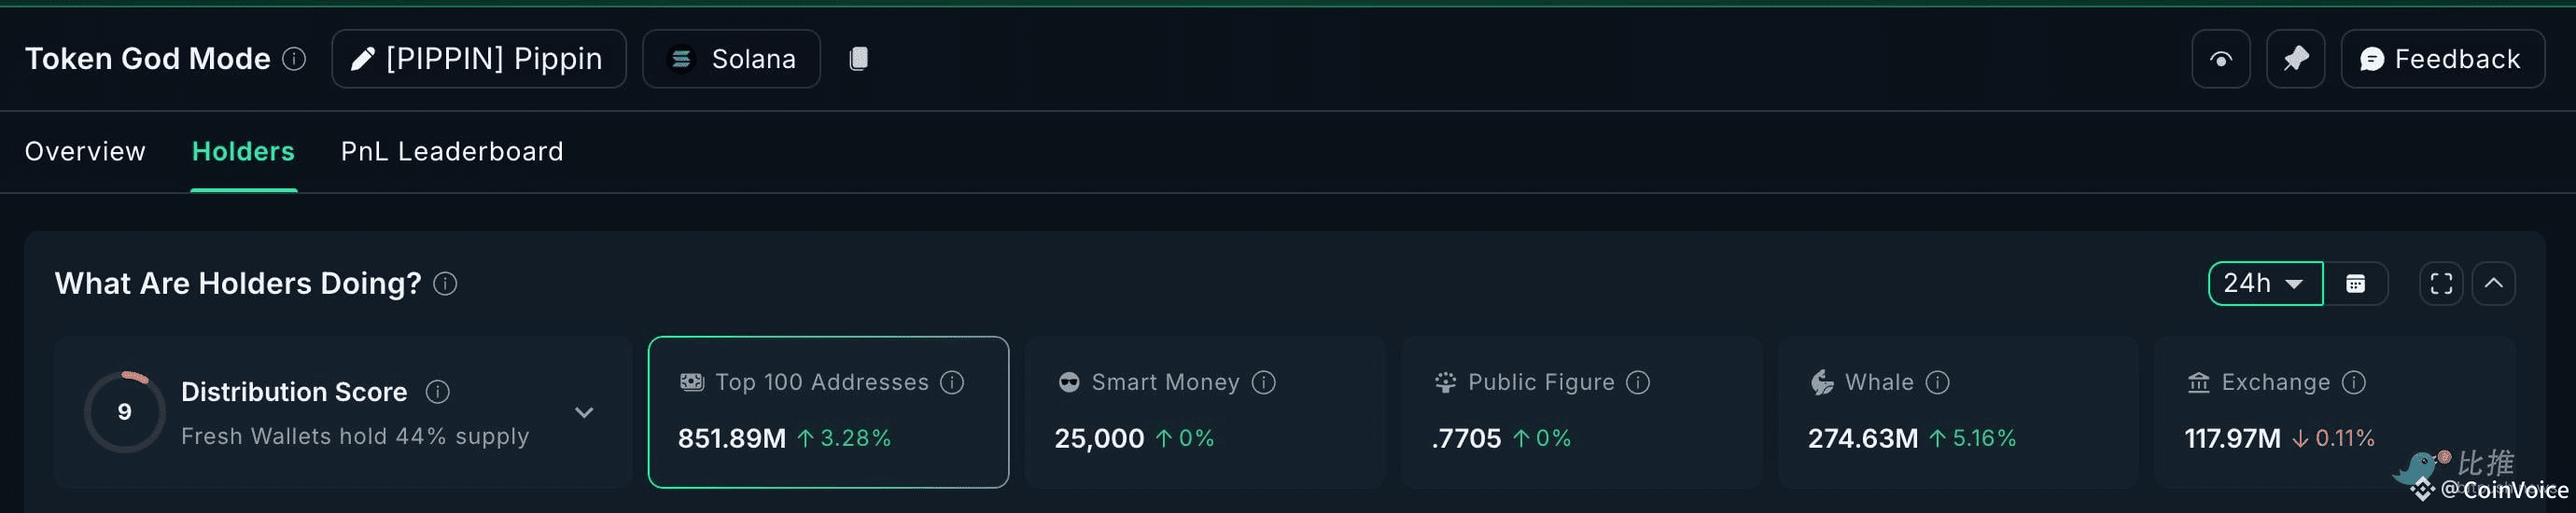Copy the token address with clipboard icon
Image resolution: width=2576 pixels, height=513 pixels.
[x=858, y=59]
